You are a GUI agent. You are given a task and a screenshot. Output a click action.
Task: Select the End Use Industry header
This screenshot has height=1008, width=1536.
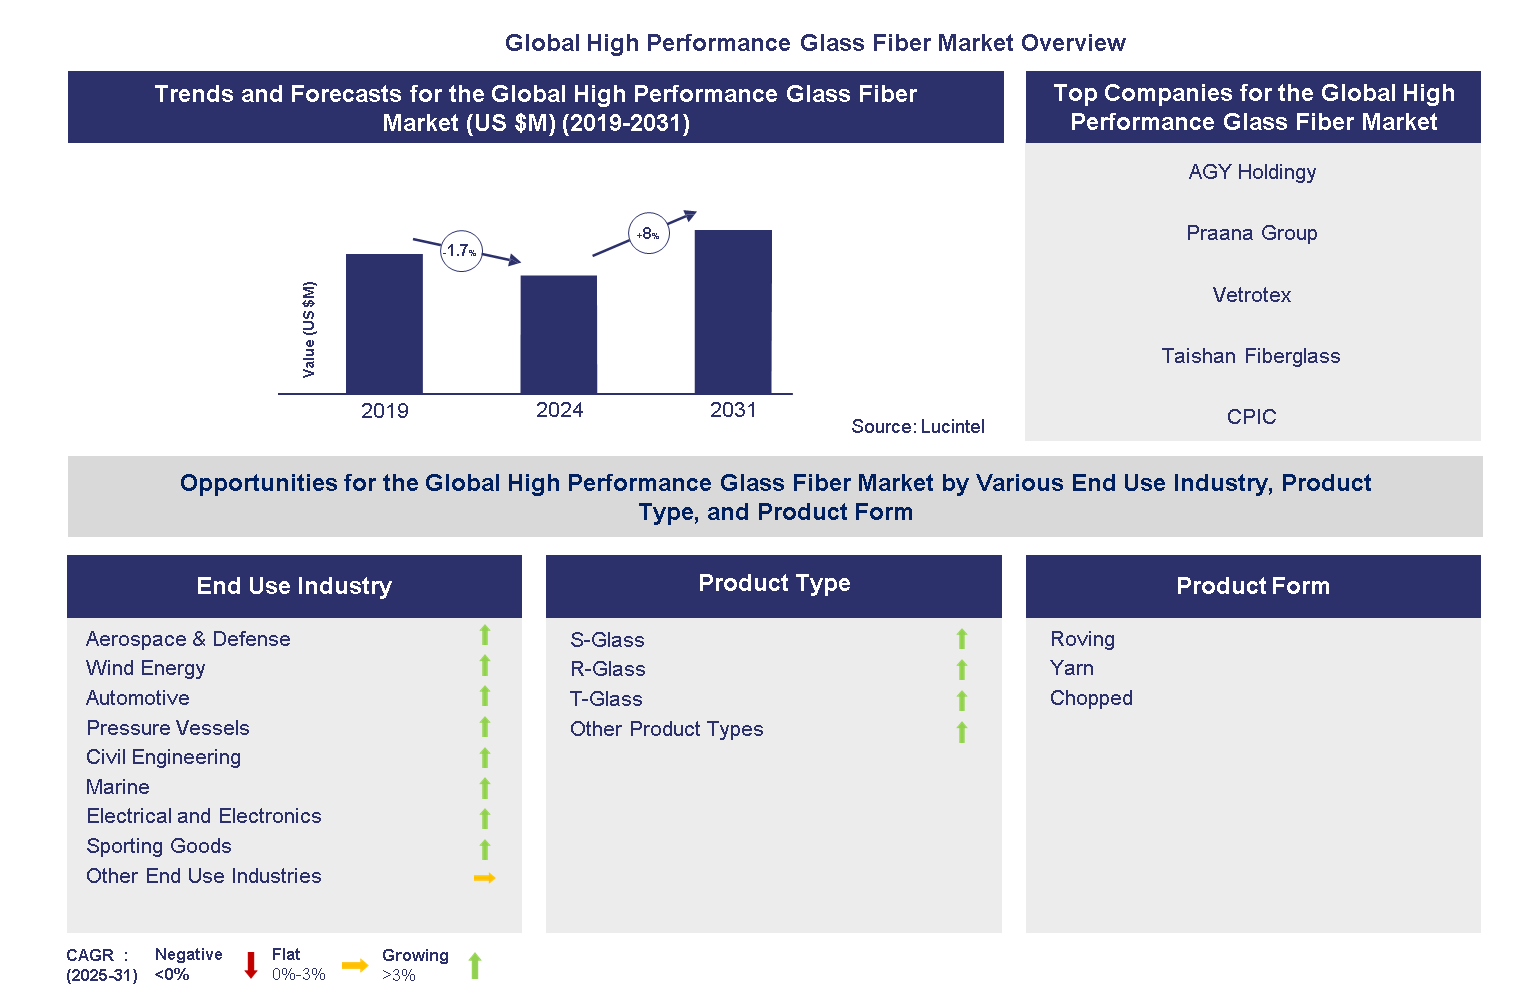pos(294,586)
